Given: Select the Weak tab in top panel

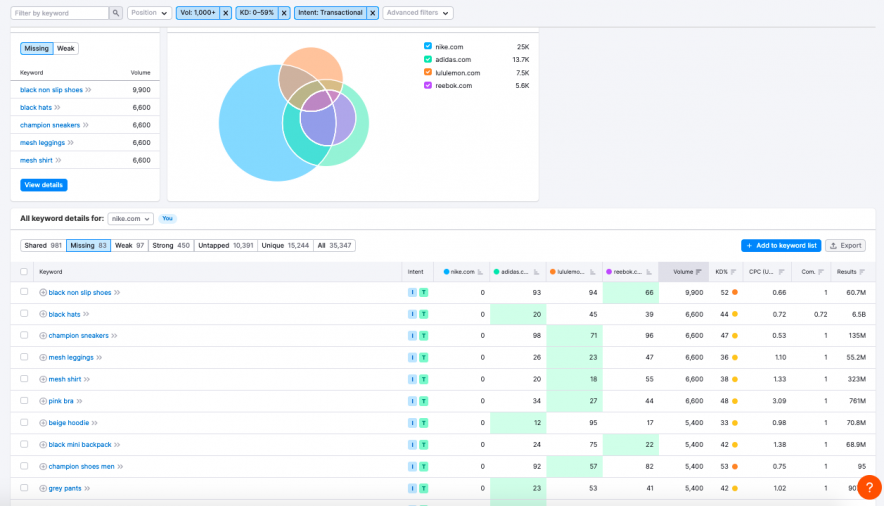Looking at the screenshot, I should (x=65, y=48).
